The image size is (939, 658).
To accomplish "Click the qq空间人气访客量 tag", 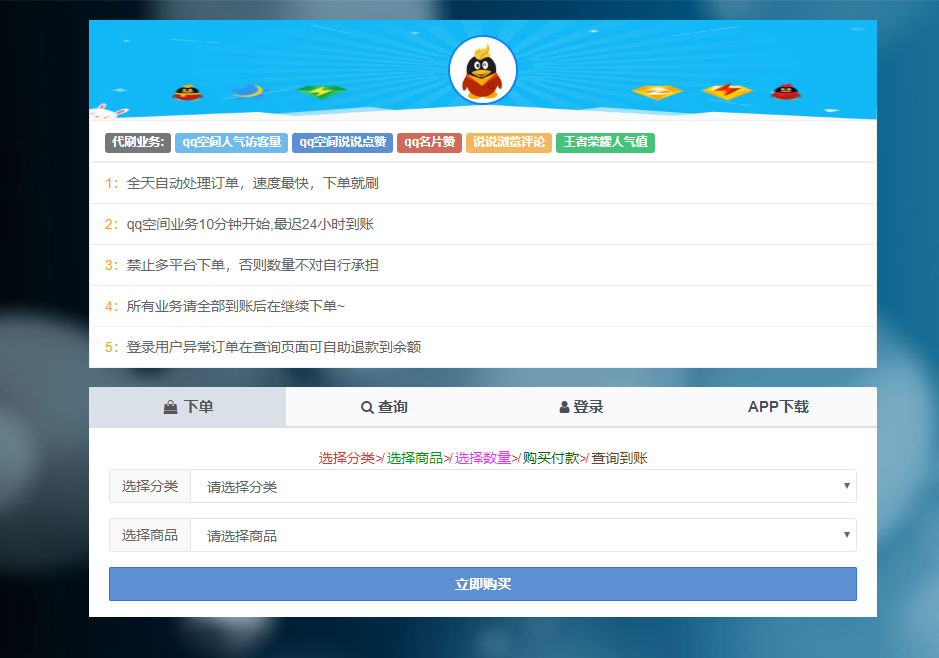I will point(232,142).
